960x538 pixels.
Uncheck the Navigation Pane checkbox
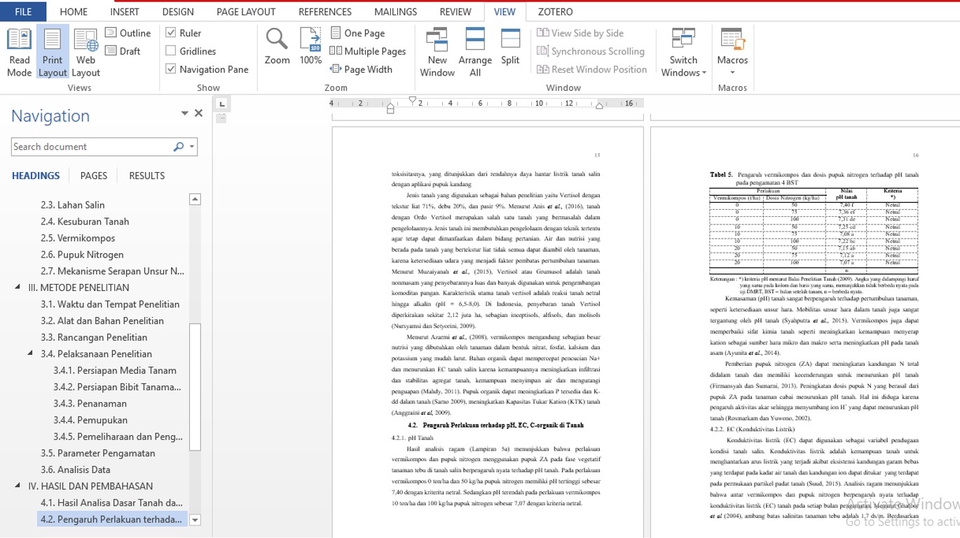pos(171,69)
